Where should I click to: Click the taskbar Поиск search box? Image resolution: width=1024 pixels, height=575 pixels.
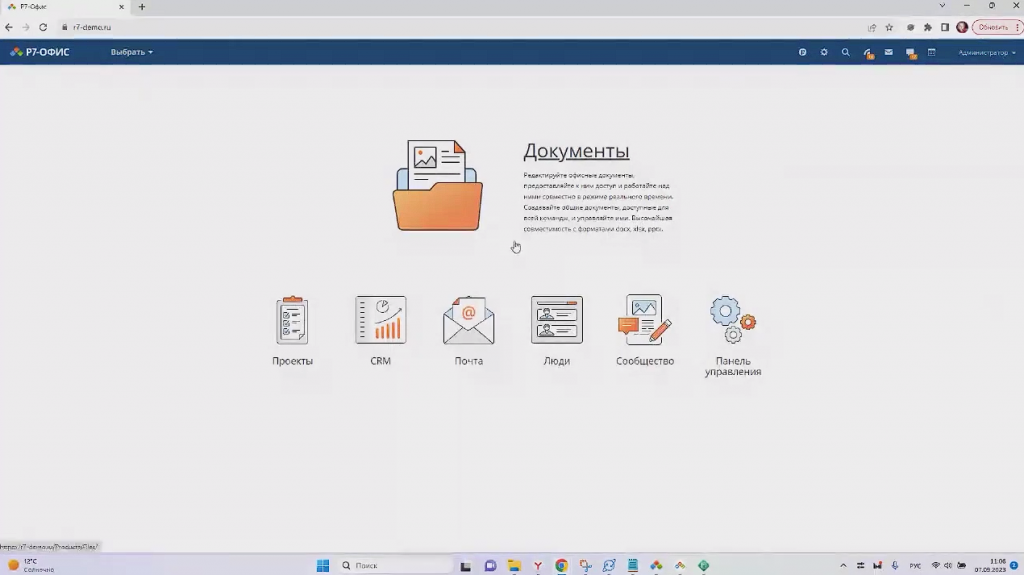tap(396, 565)
